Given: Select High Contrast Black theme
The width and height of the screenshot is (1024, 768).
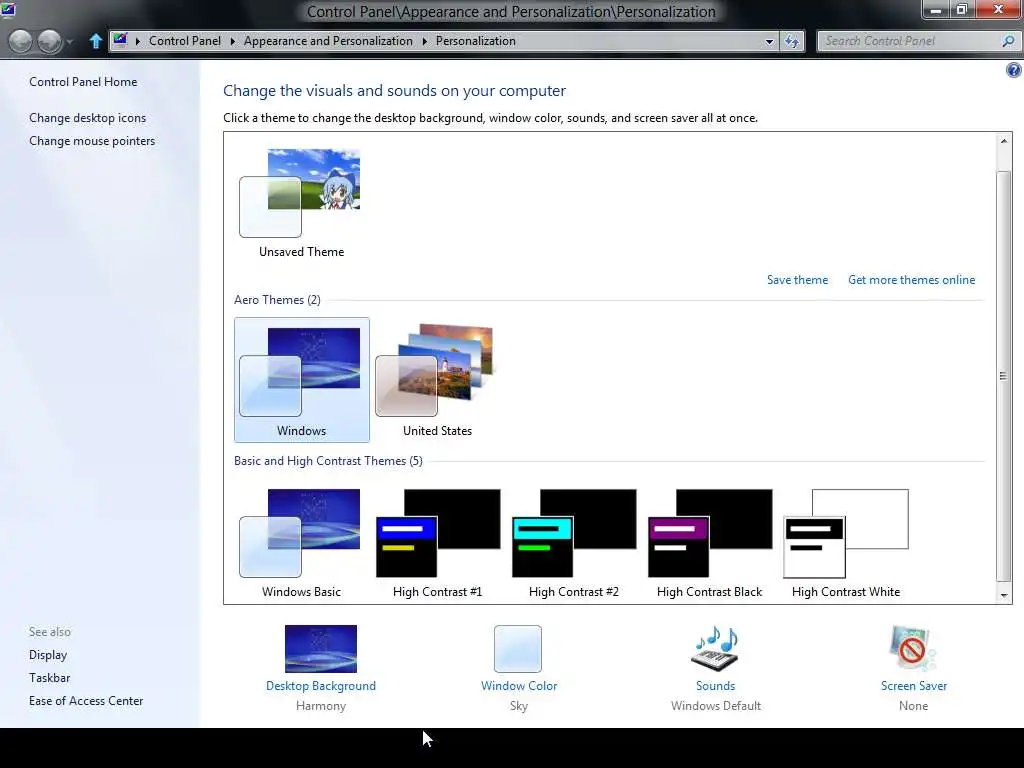Looking at the screenshot, I should coord(709,542).
